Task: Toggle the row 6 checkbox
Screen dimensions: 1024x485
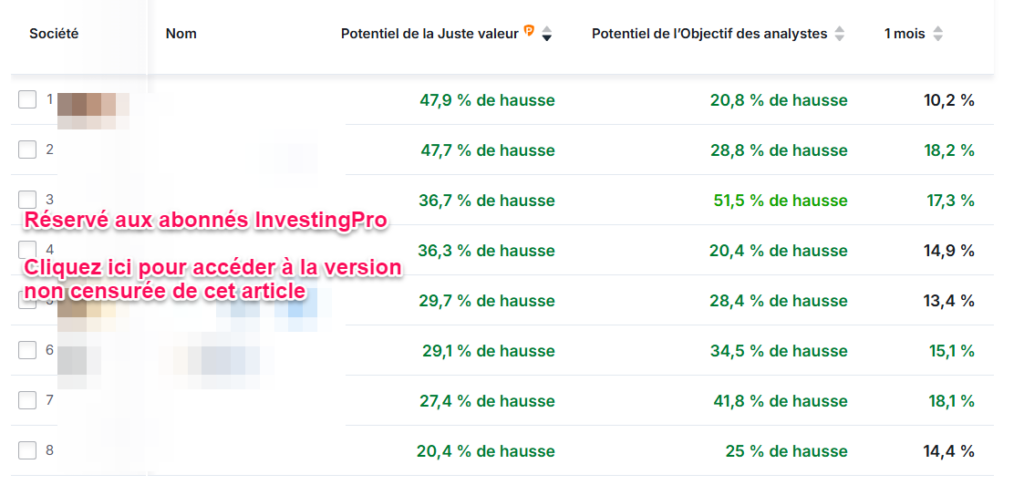Action: (x=28, y=350)
